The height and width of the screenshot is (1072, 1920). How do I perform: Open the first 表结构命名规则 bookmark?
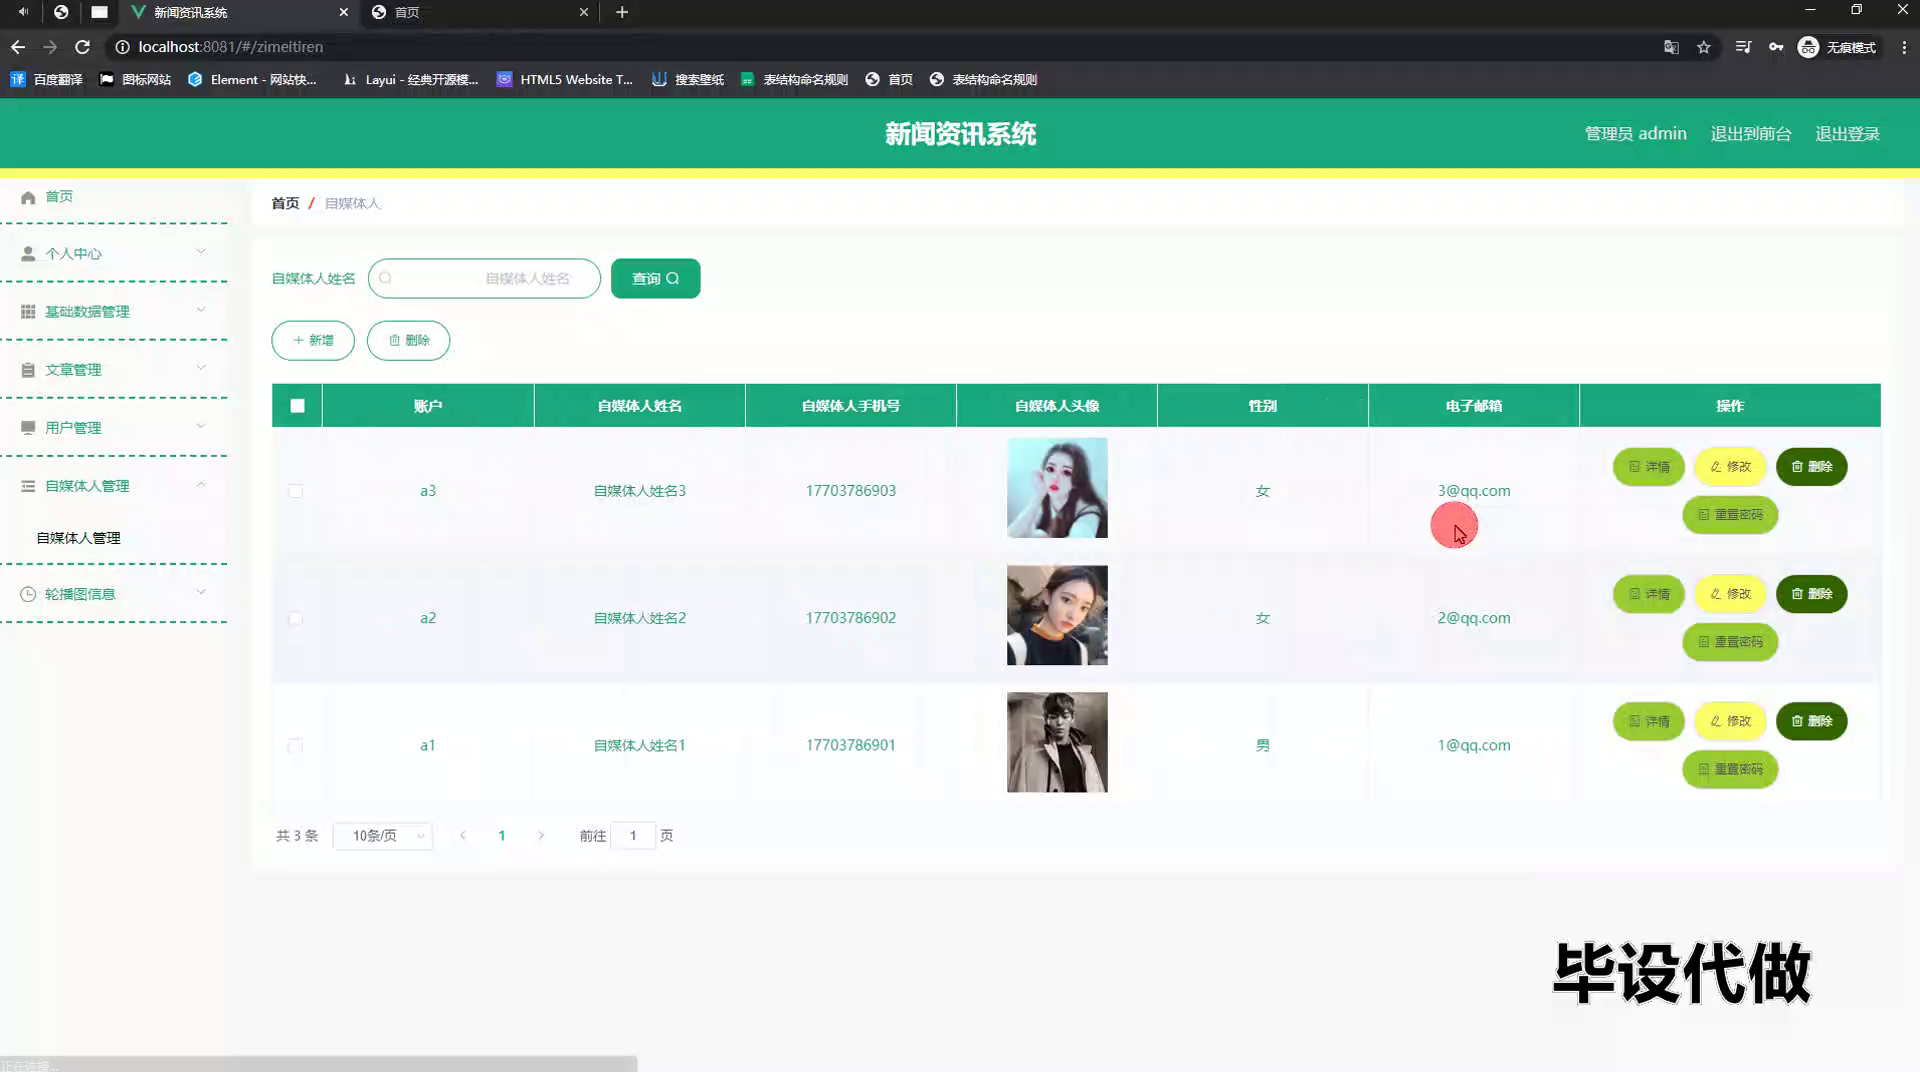coord(795,79)
